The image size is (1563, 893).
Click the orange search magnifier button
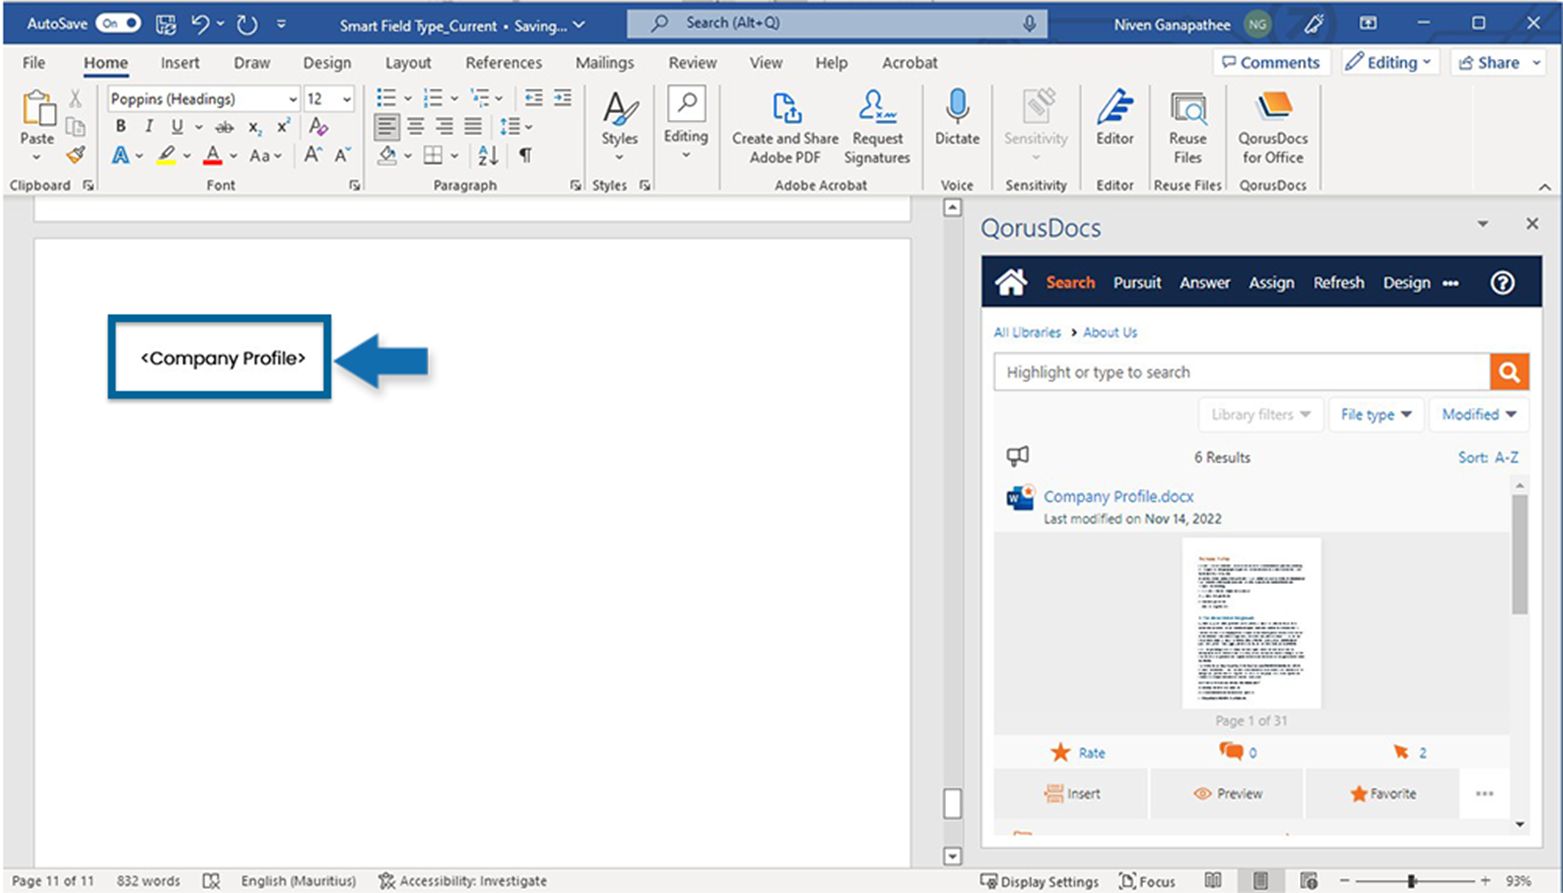1508,372
